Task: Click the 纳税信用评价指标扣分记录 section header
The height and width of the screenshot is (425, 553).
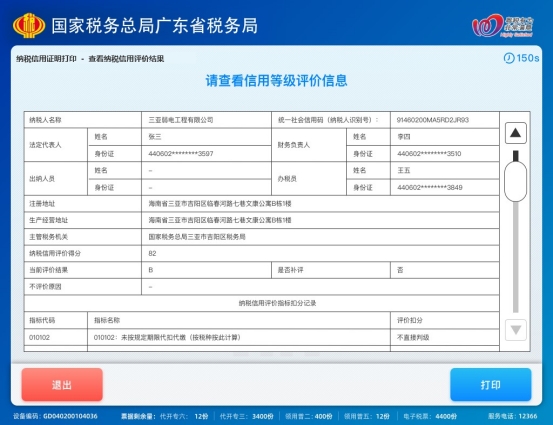Action: point(262,303)
